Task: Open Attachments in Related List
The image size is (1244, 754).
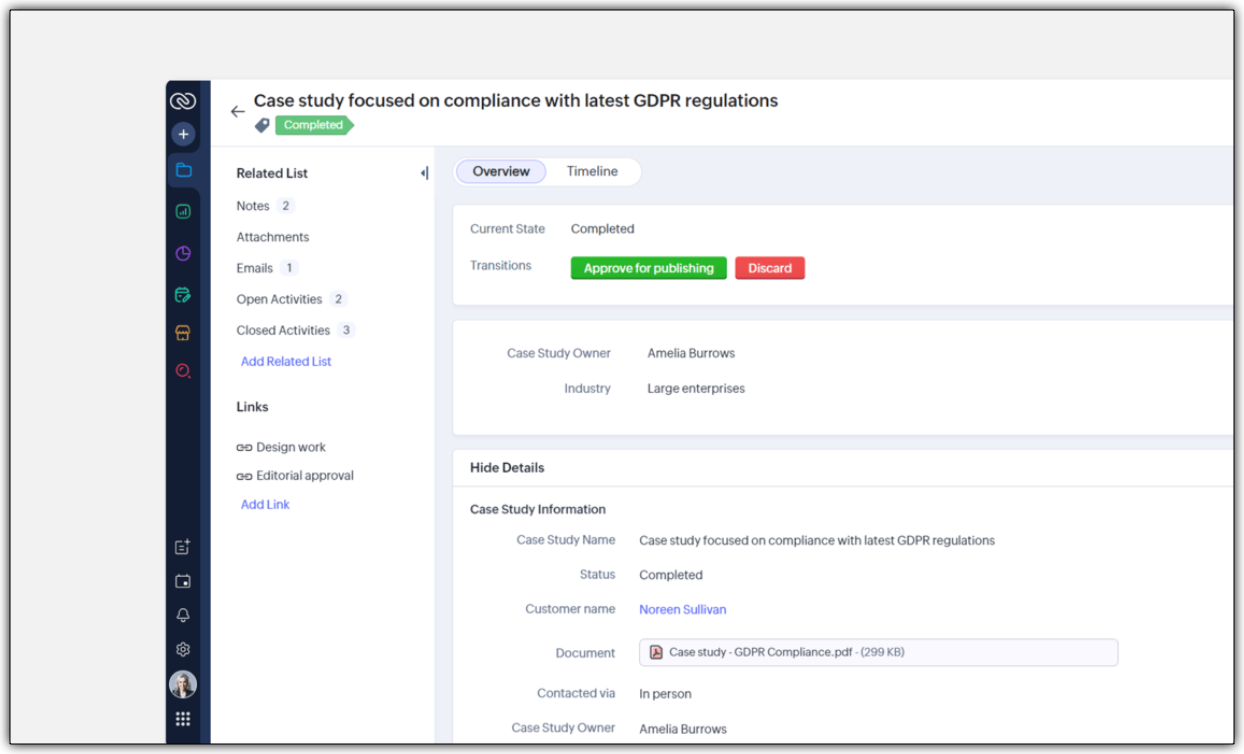Action: click(x=273, y=237)
